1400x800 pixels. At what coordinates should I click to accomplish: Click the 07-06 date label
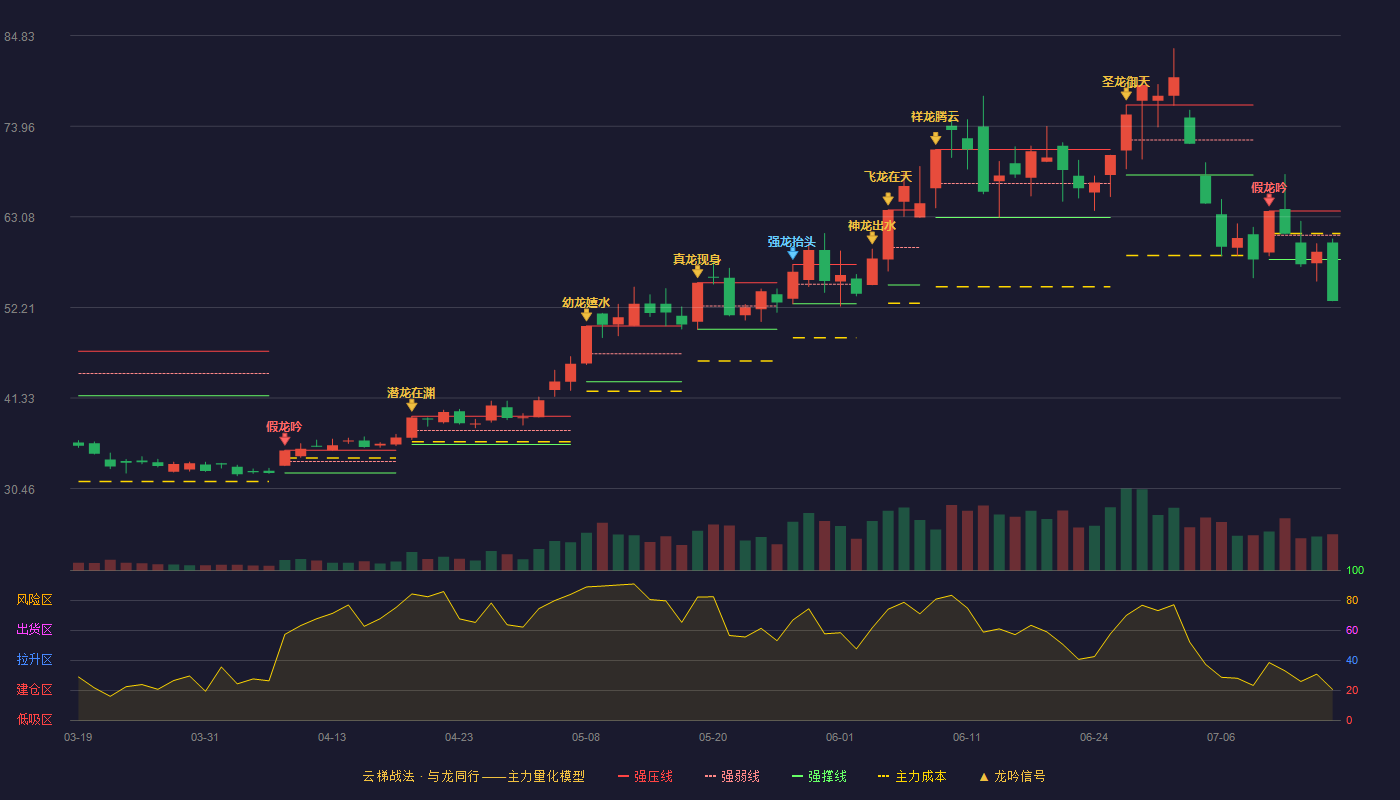[x=1221, y=737]
